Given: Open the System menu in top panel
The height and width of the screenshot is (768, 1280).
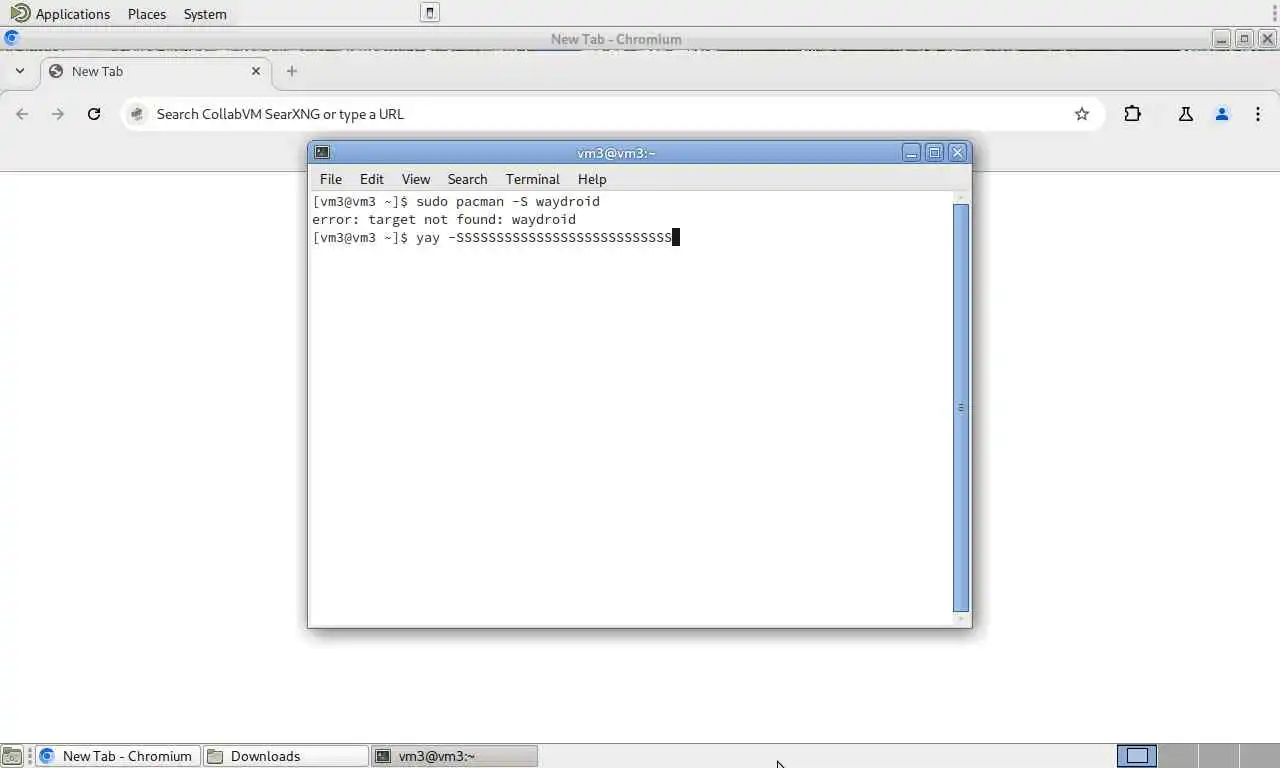Looking at the screenshot, I should 205,14.
